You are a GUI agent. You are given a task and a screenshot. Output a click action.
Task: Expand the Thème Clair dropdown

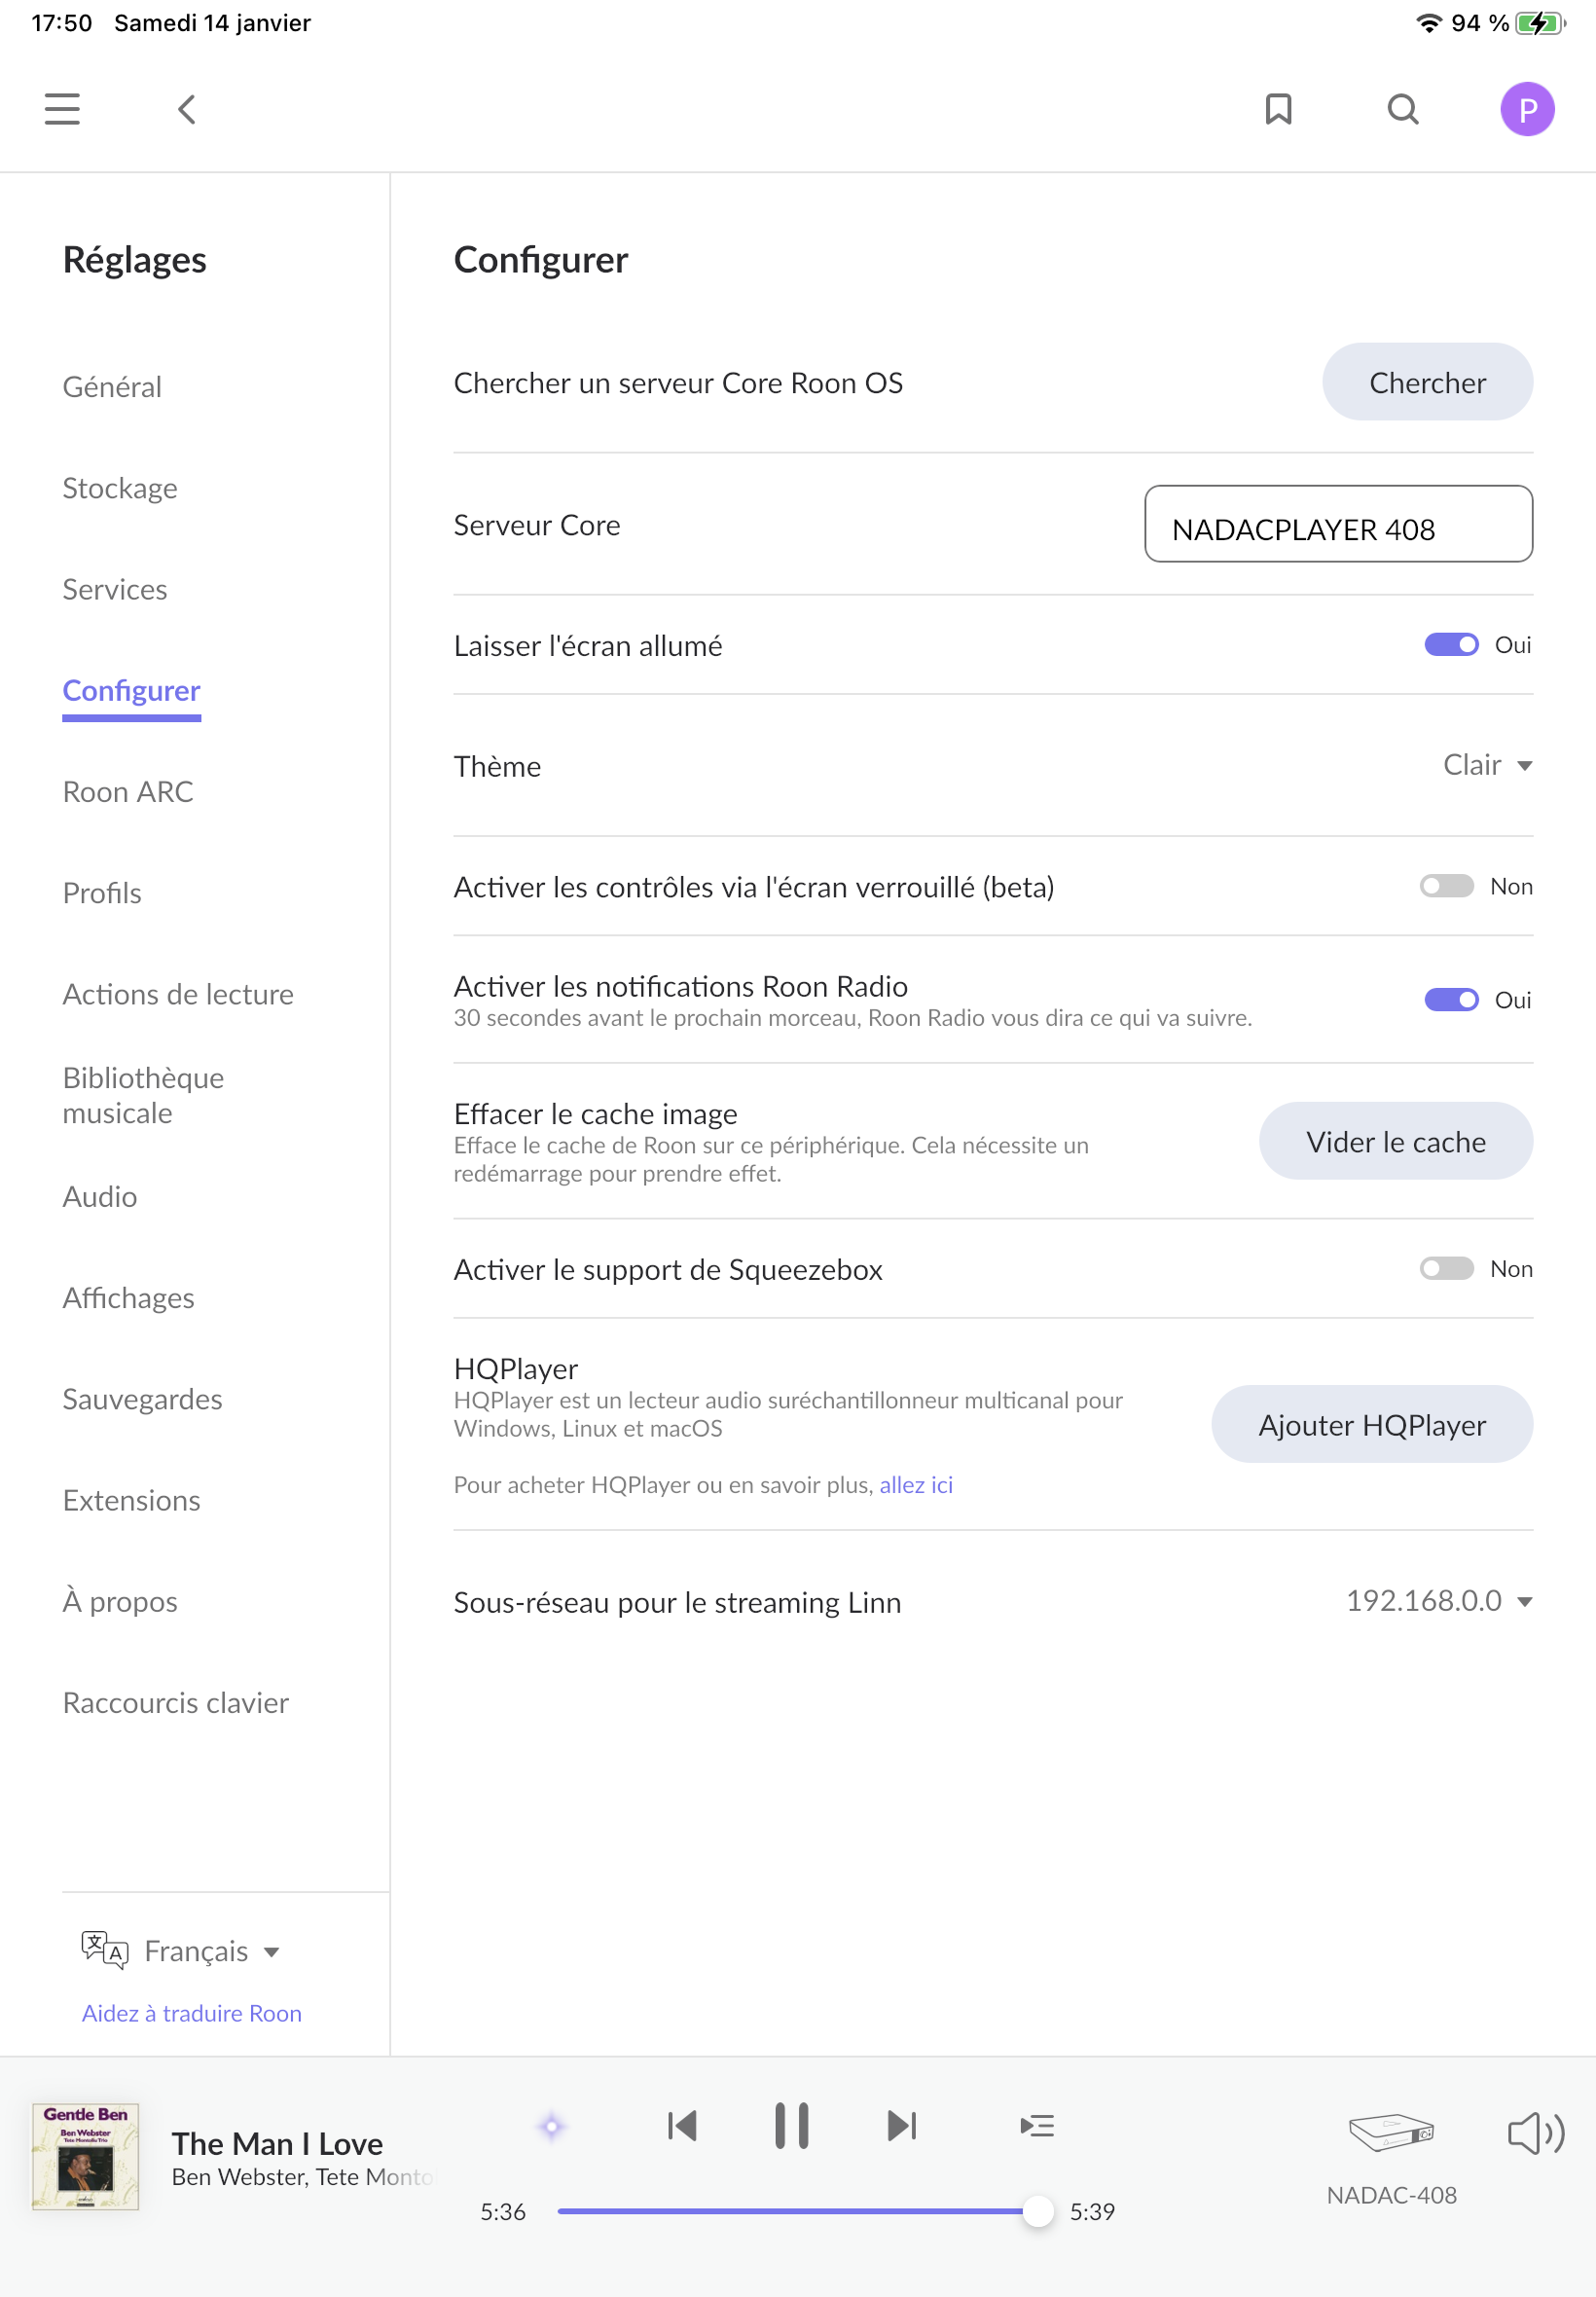tap(1486, 765)
